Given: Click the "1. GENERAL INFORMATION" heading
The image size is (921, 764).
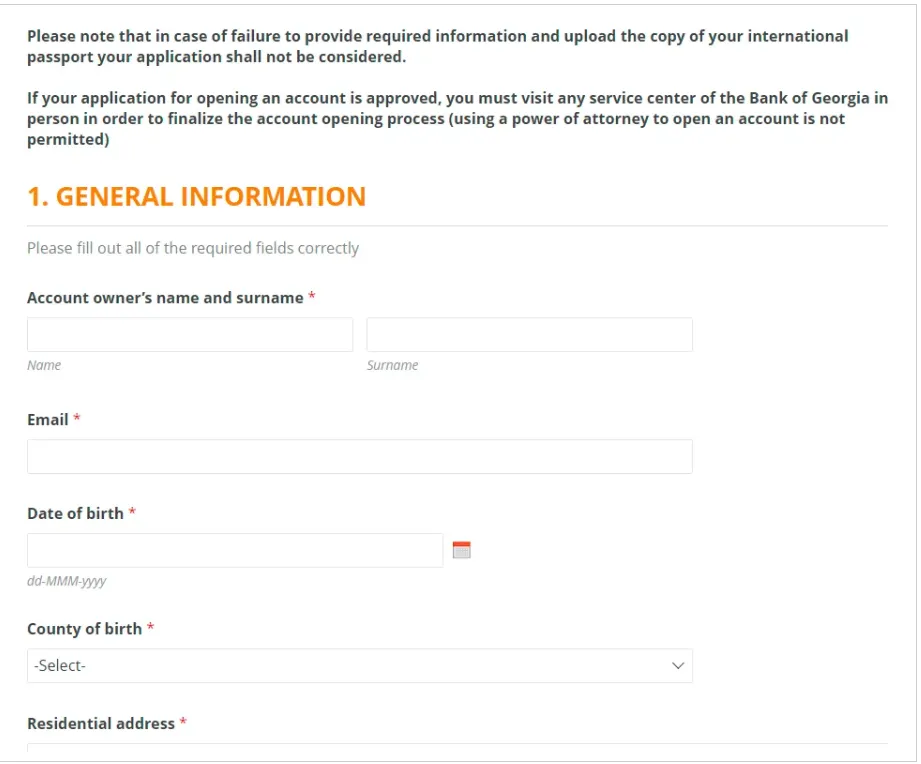Looking at the screenshot, I should [x=196, y=196].
